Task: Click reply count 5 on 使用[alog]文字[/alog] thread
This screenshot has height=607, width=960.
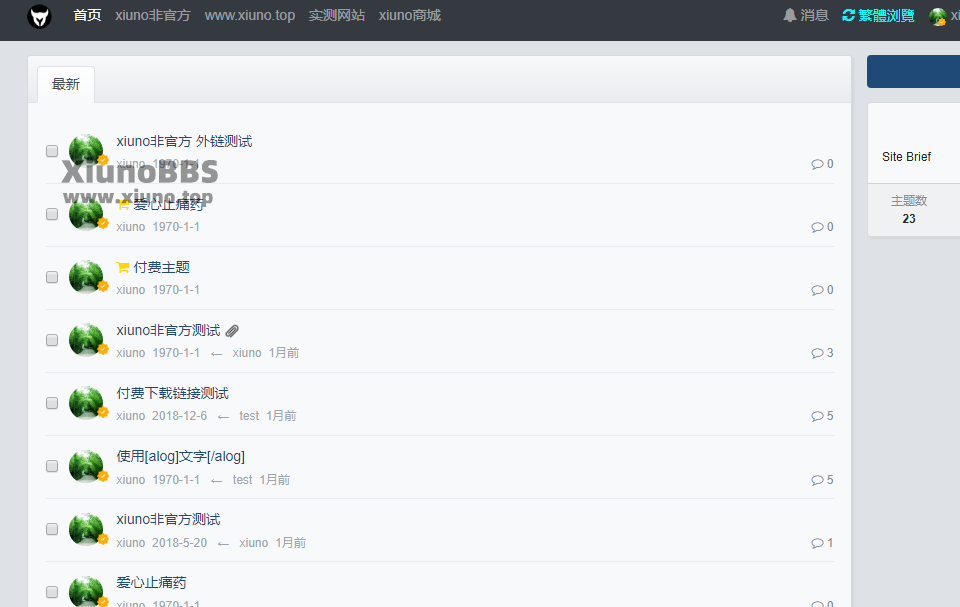Action: pos(822,480)
